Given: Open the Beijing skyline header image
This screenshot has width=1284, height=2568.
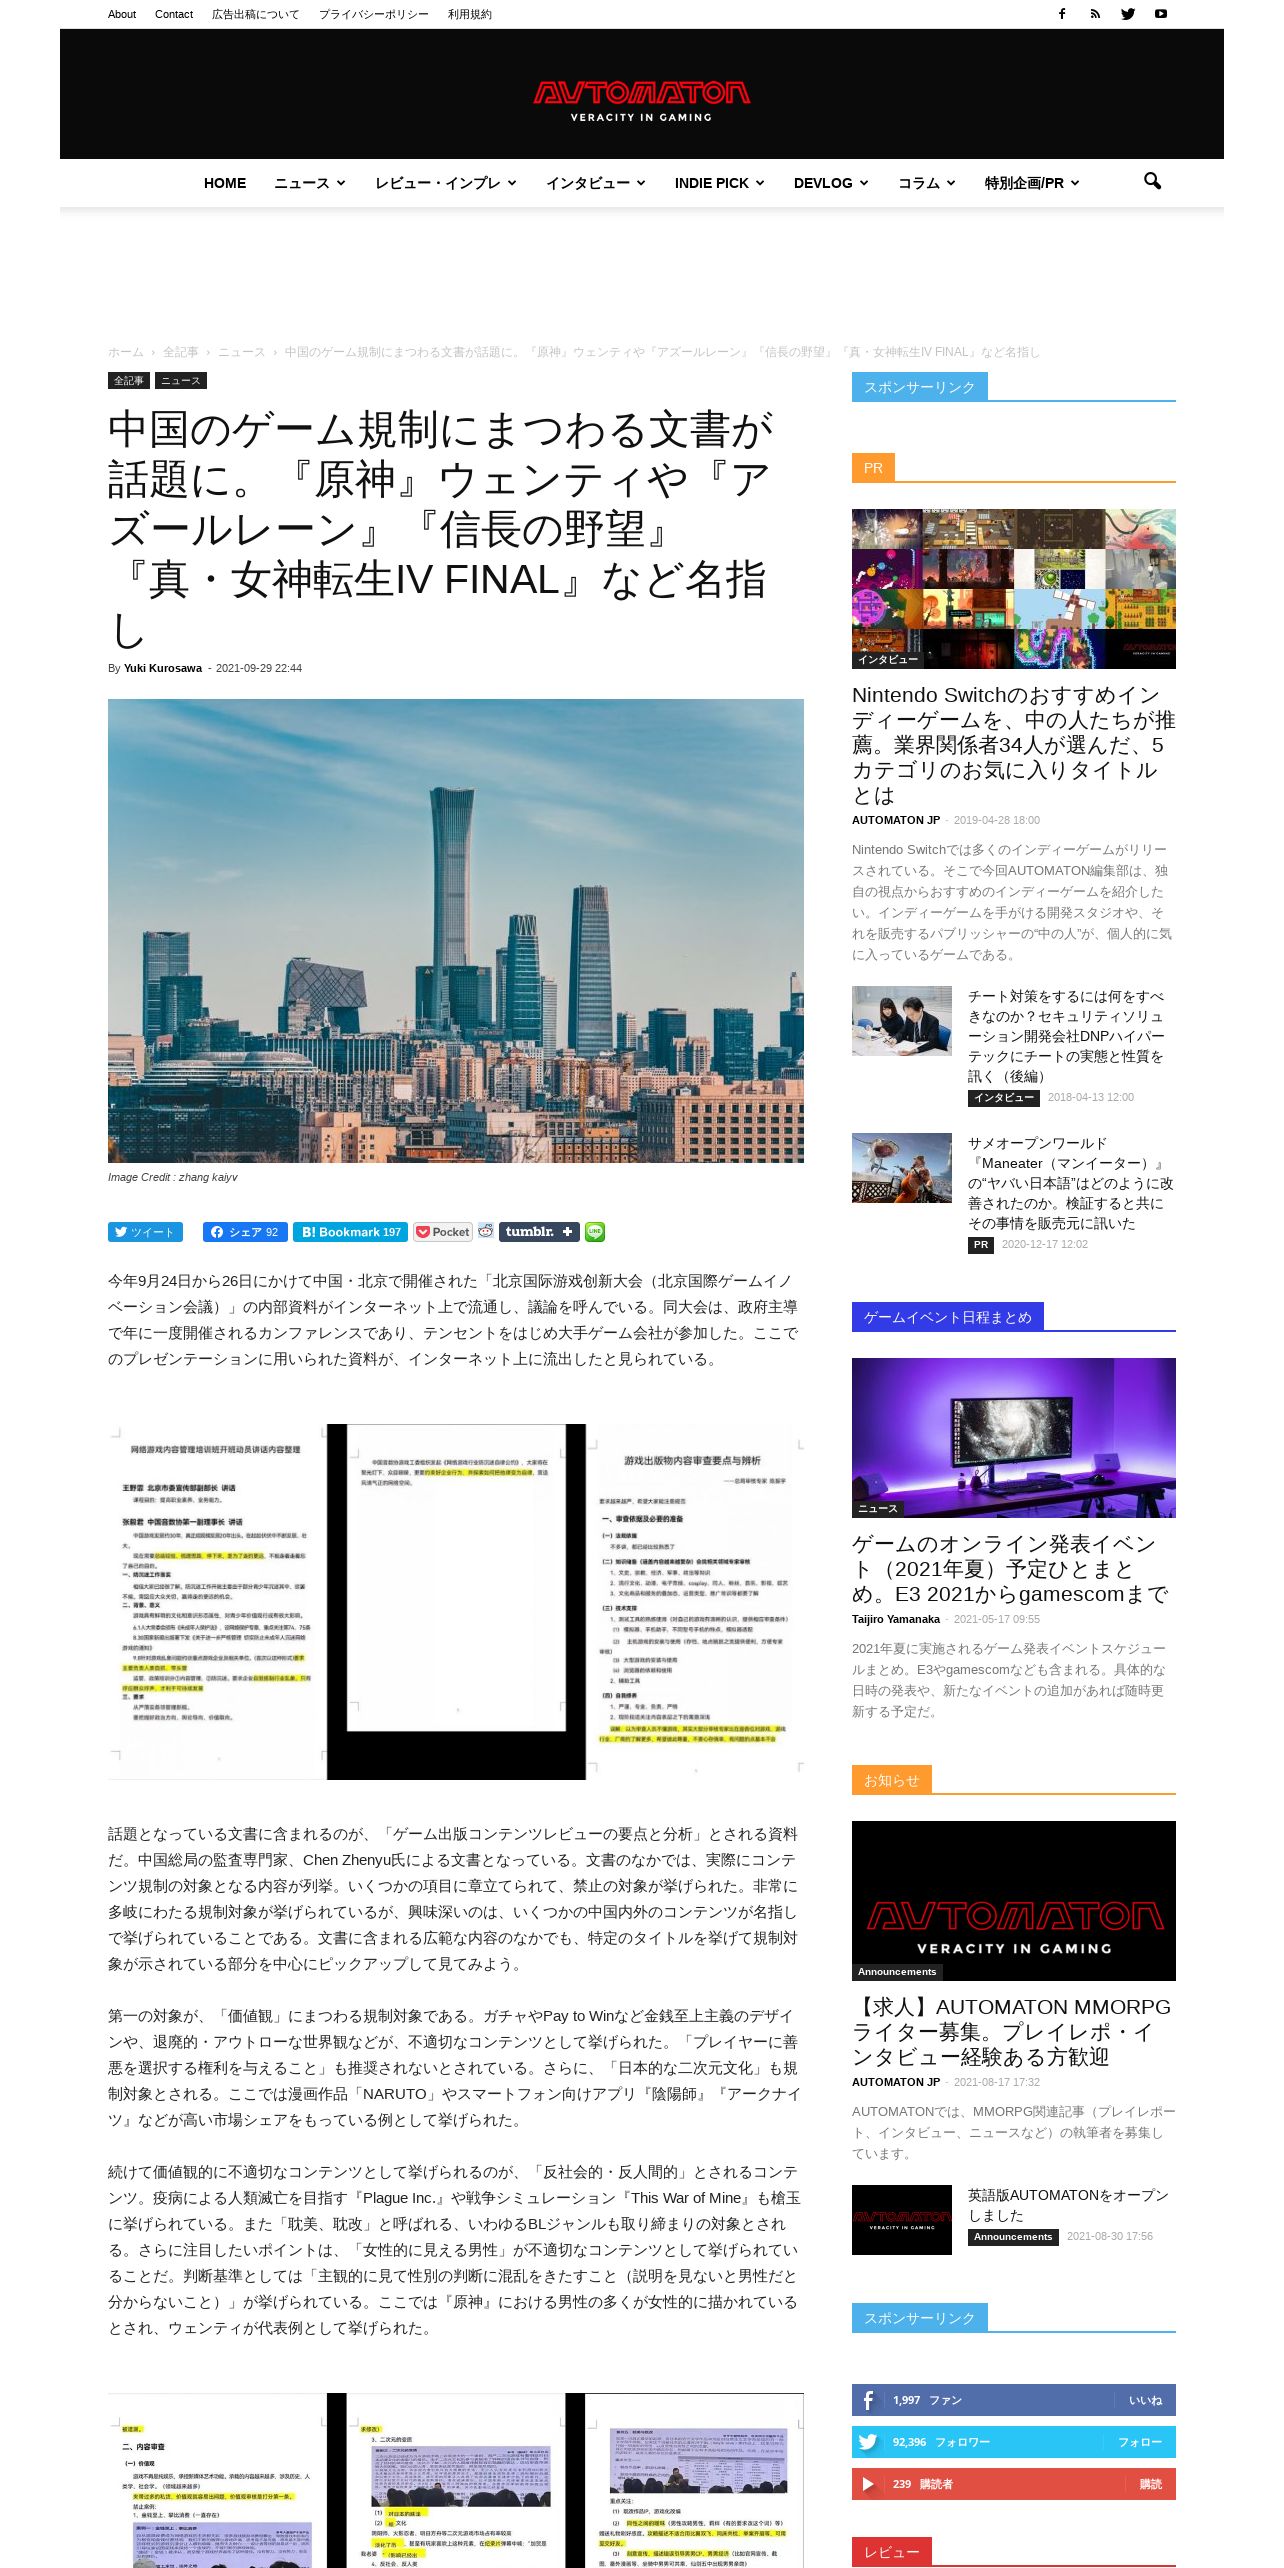Looking at the screenshot, I should pos(456,930).
